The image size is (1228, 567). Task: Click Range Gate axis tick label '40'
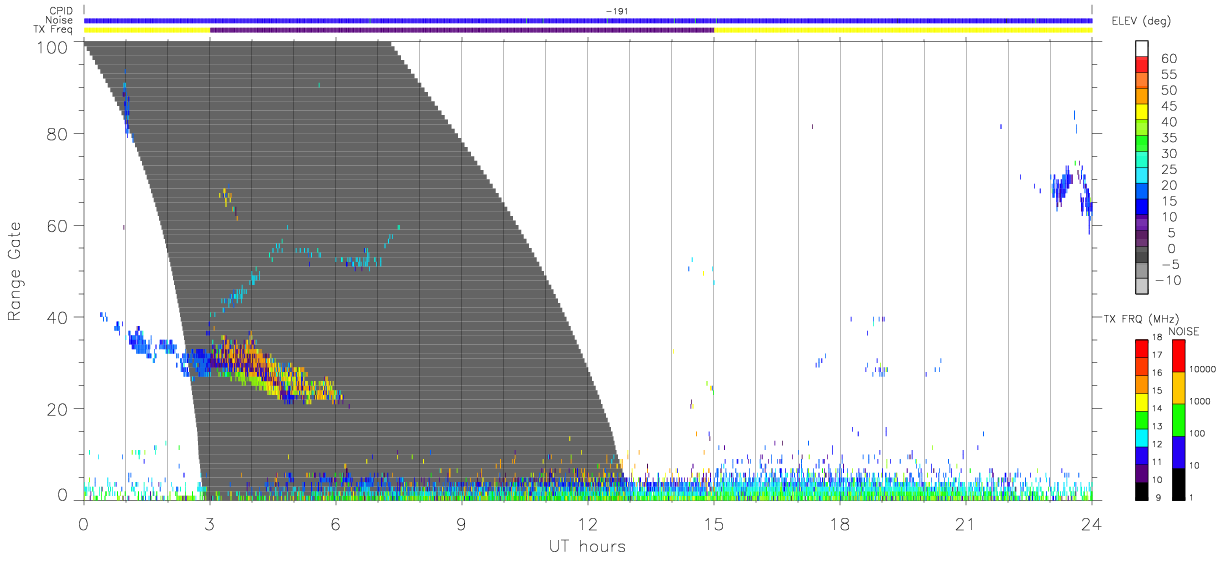(59, 318)
